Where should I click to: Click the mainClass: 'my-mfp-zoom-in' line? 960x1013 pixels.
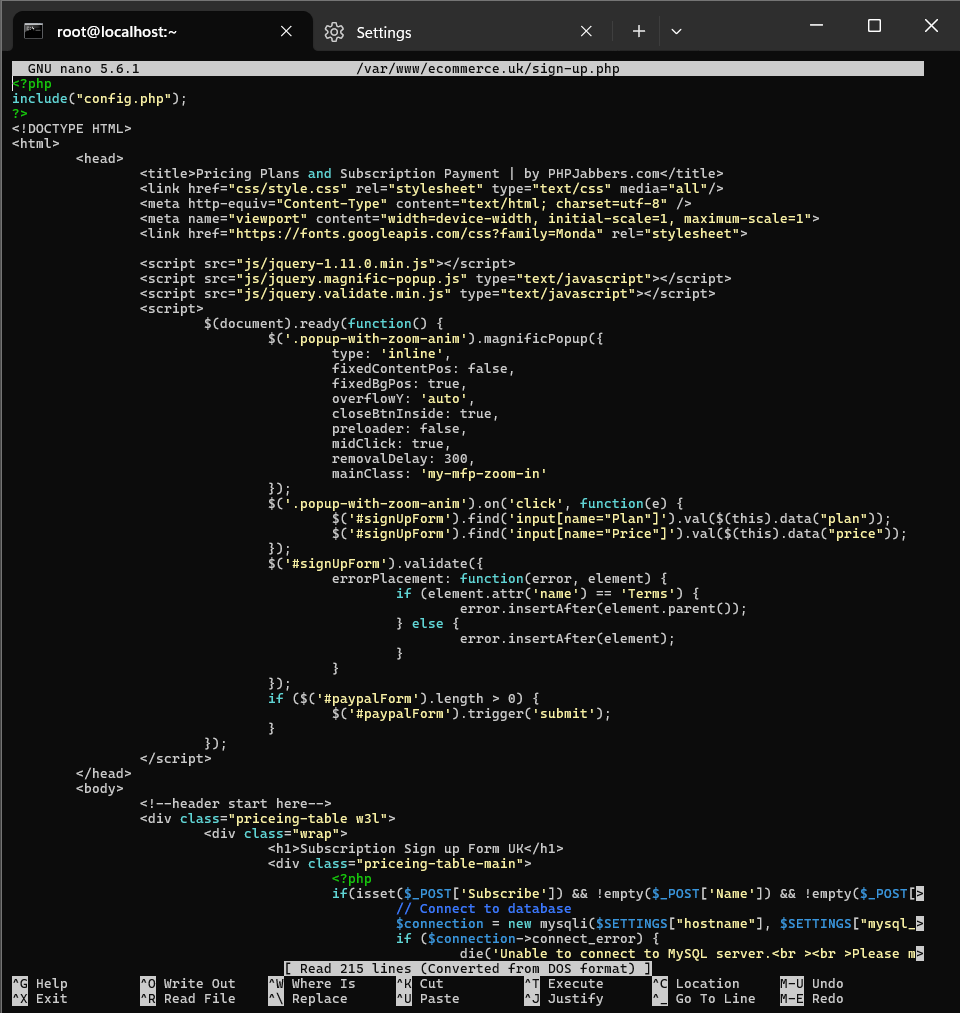coord(439,474)
